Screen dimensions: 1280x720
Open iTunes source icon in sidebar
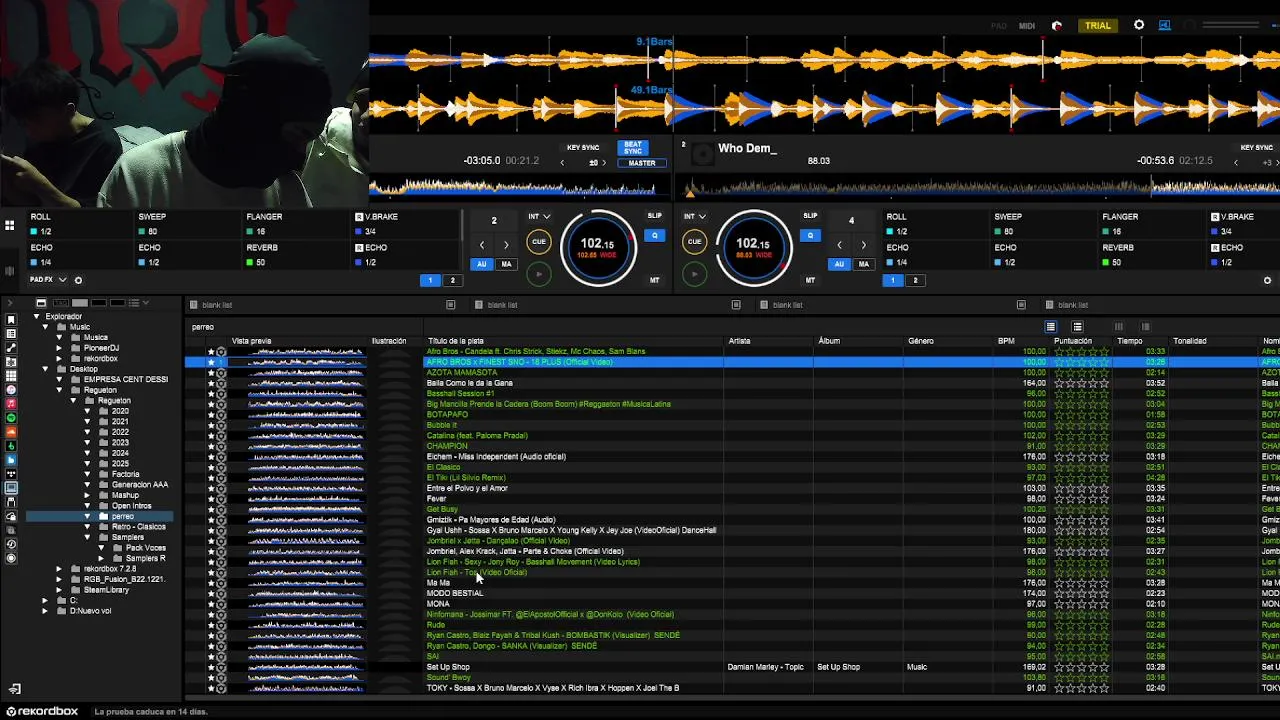11,389
